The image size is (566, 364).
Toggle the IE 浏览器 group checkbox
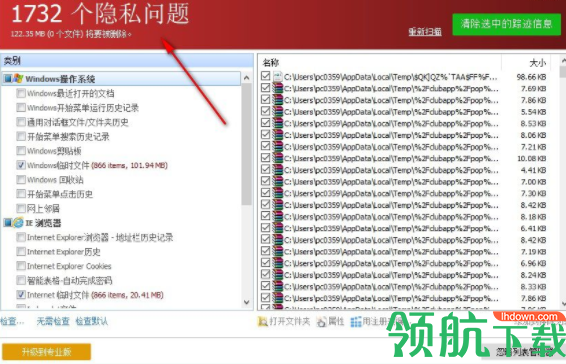[8, 223]
